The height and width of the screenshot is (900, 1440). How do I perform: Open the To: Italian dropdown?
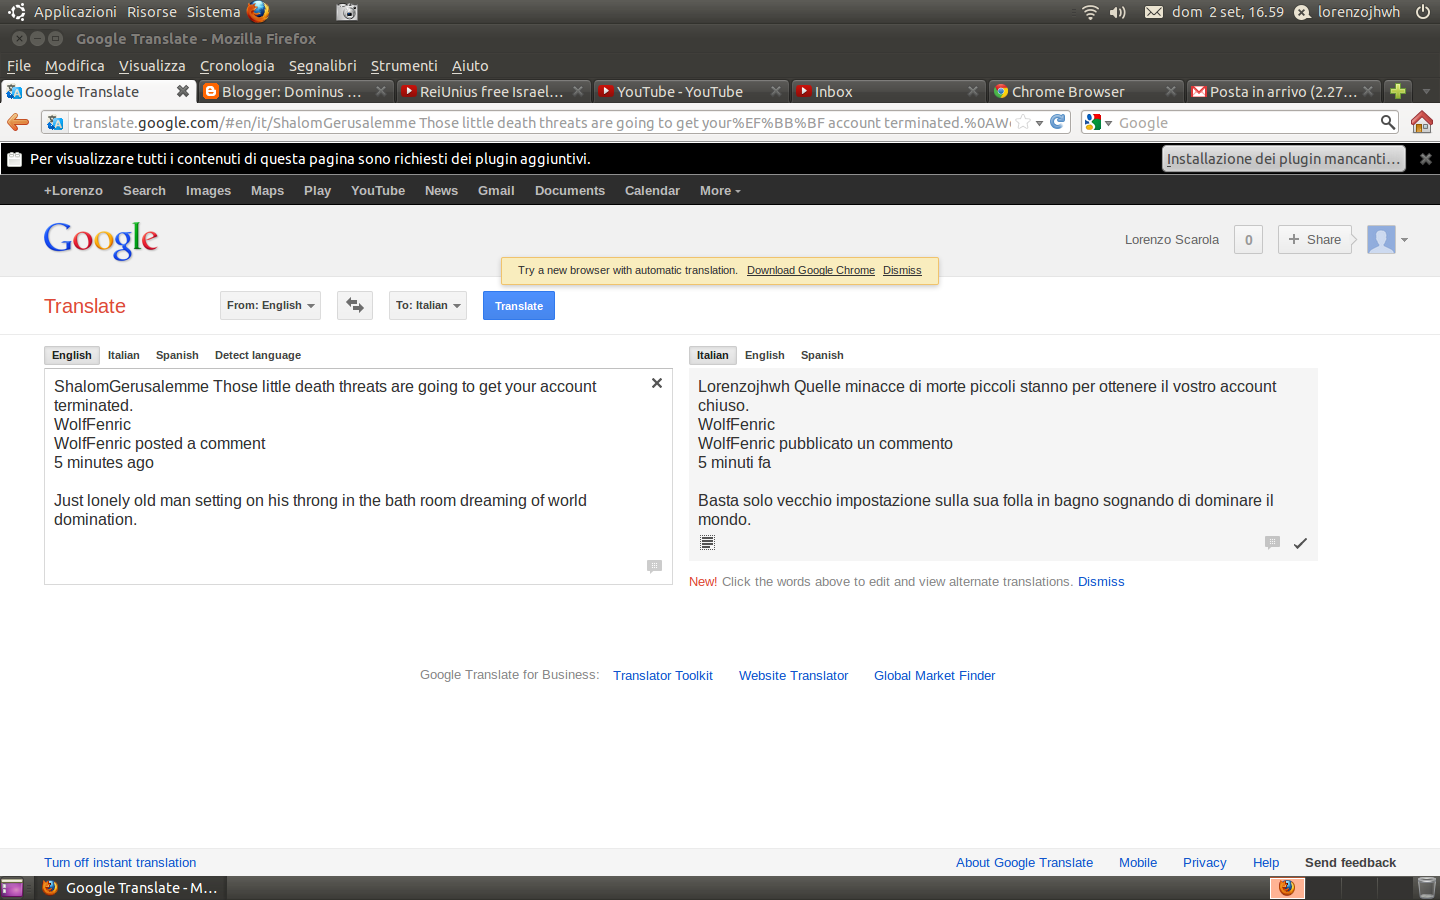428,306
